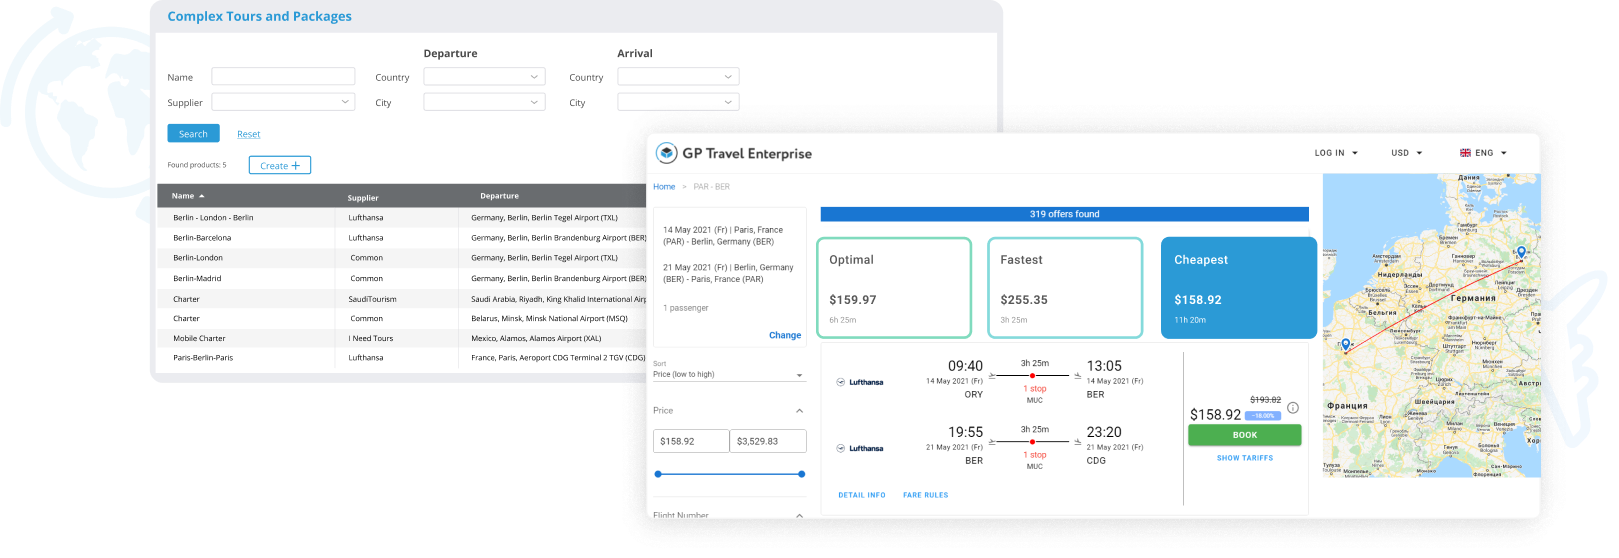Click the UK flag language icon

coord(1465,153)
